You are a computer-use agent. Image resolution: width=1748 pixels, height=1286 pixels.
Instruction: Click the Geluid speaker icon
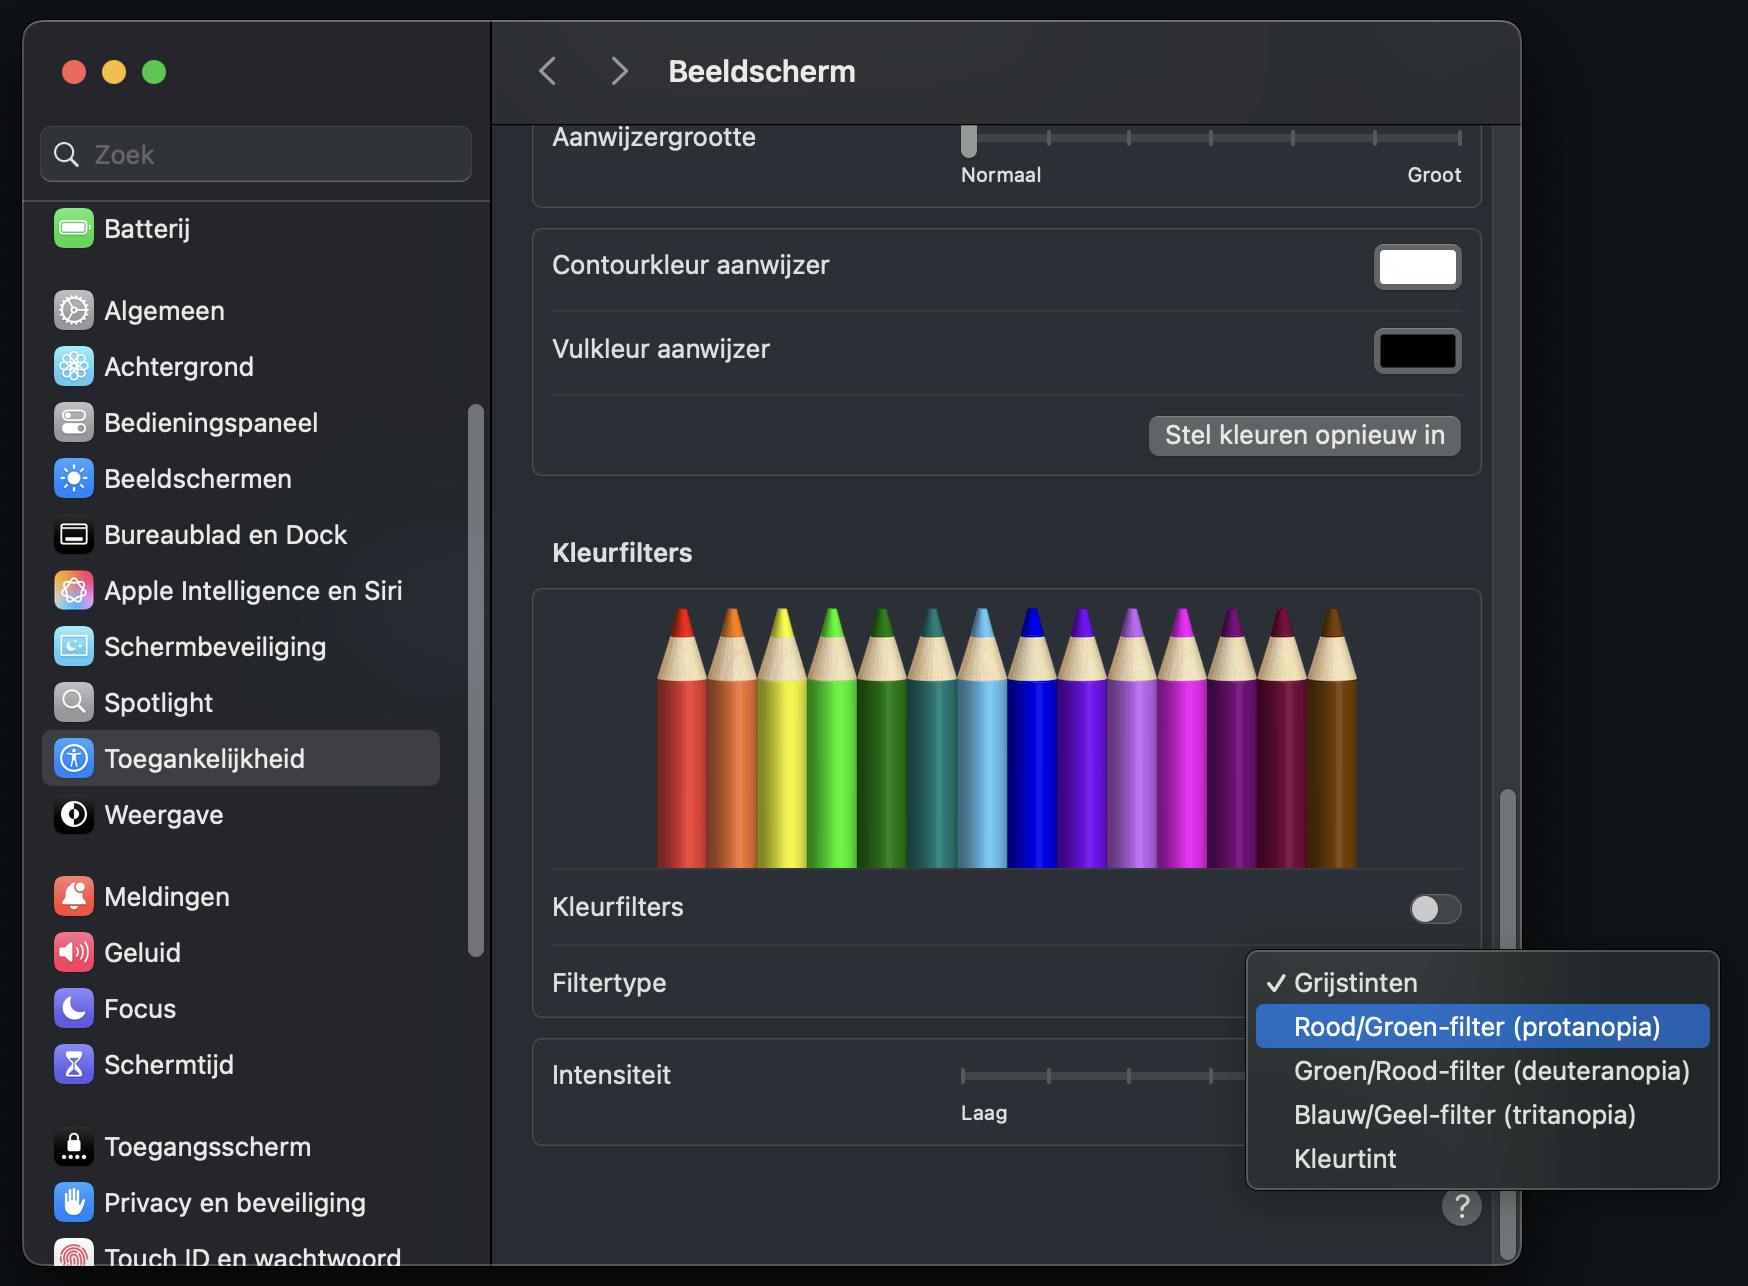tap(74, 953)
